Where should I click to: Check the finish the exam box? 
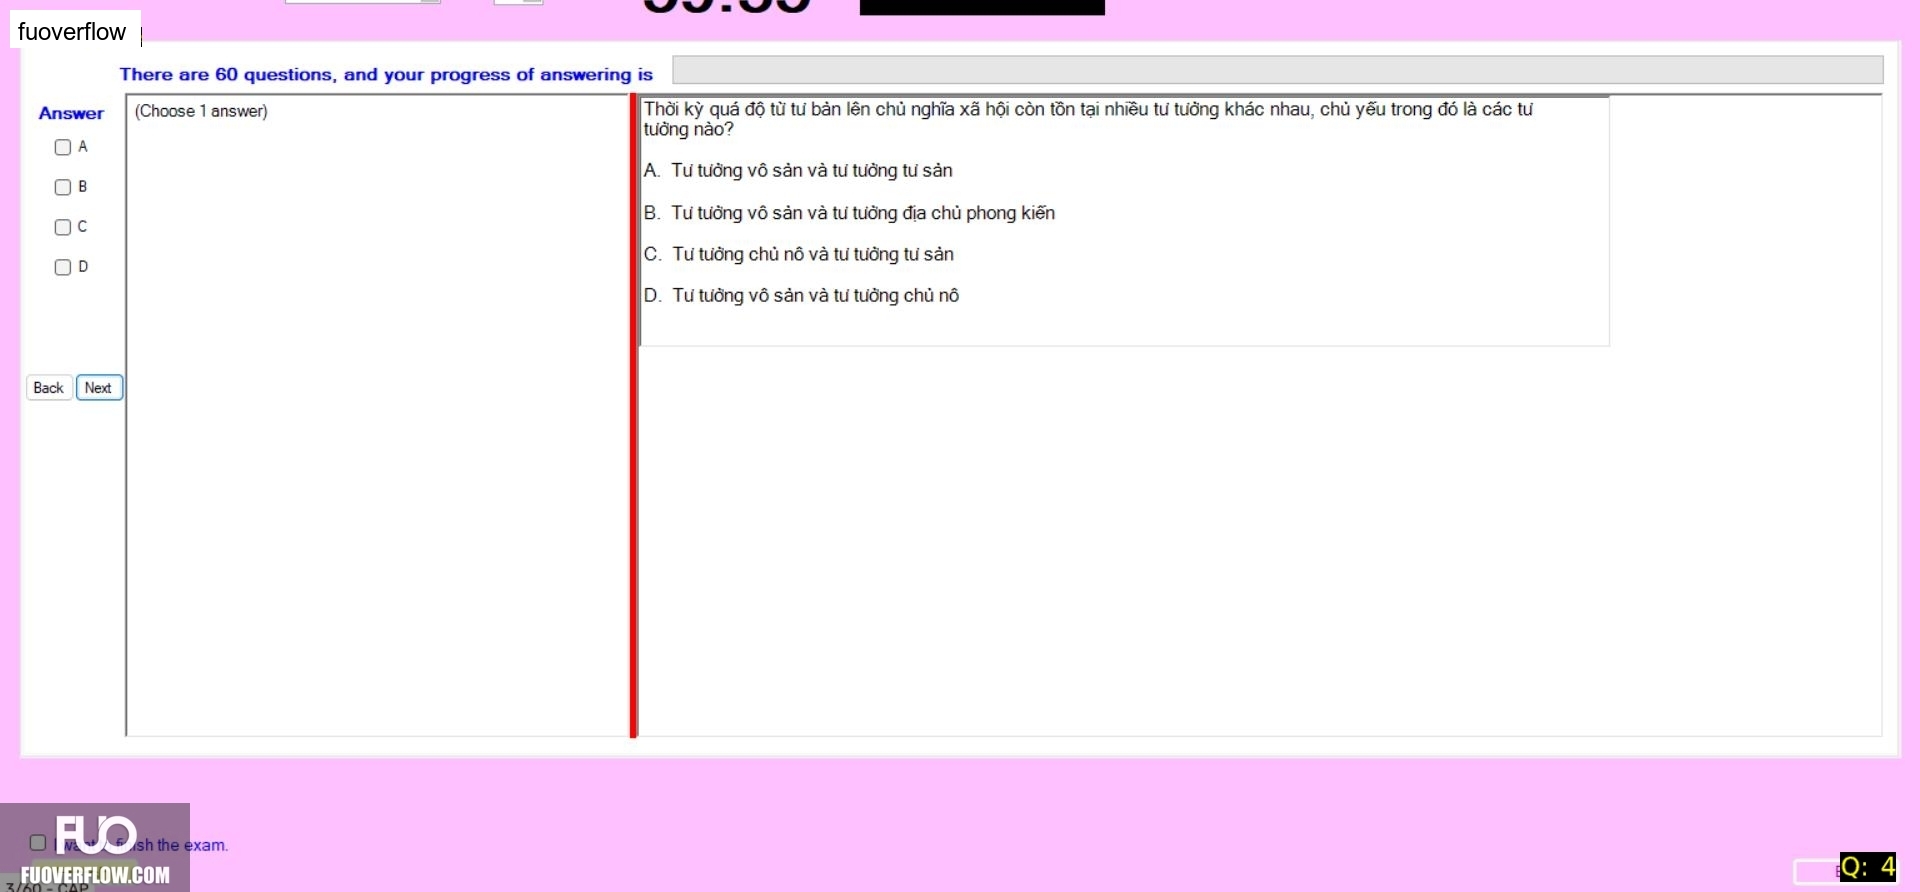pos(38,843)
